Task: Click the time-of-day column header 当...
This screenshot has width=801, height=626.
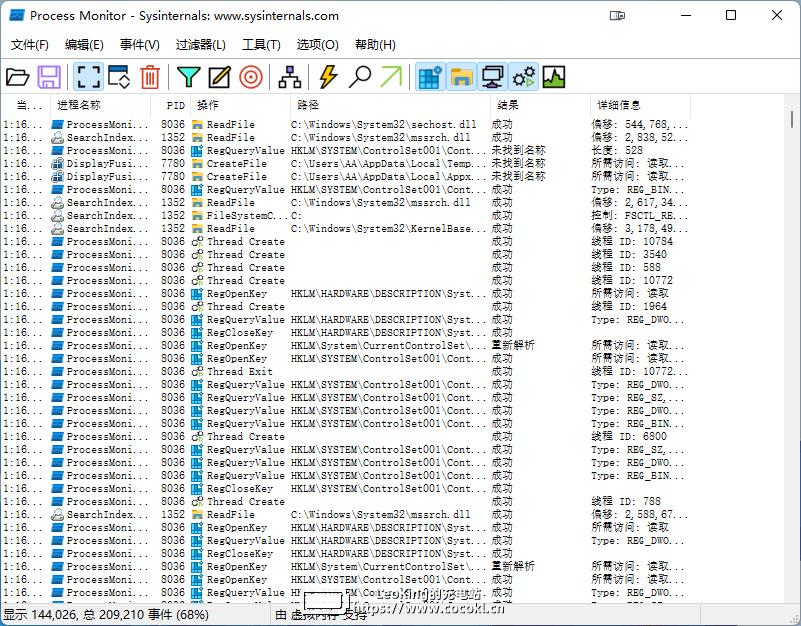Action: pyautogui.click(x=26, y=105)
